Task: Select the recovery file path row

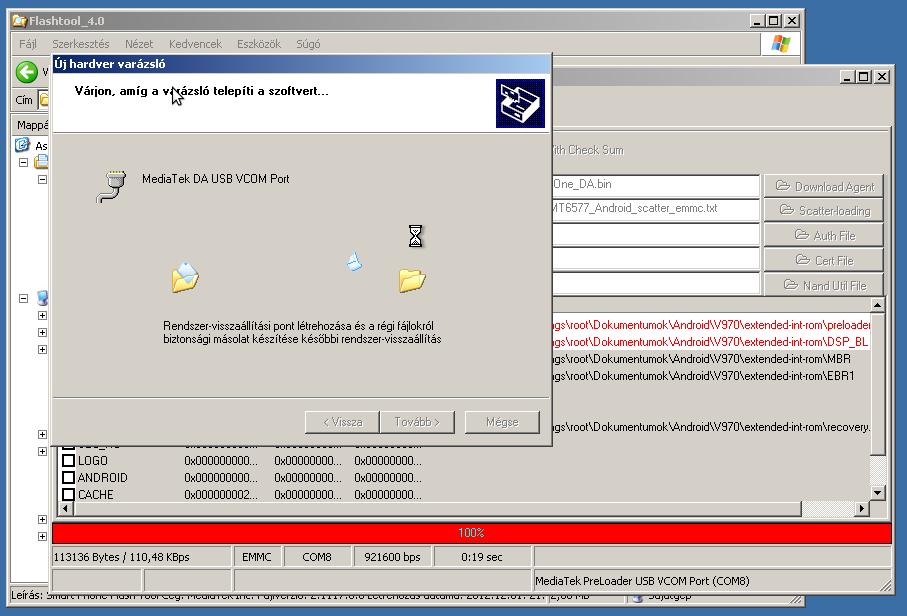Action: [711, 427]
